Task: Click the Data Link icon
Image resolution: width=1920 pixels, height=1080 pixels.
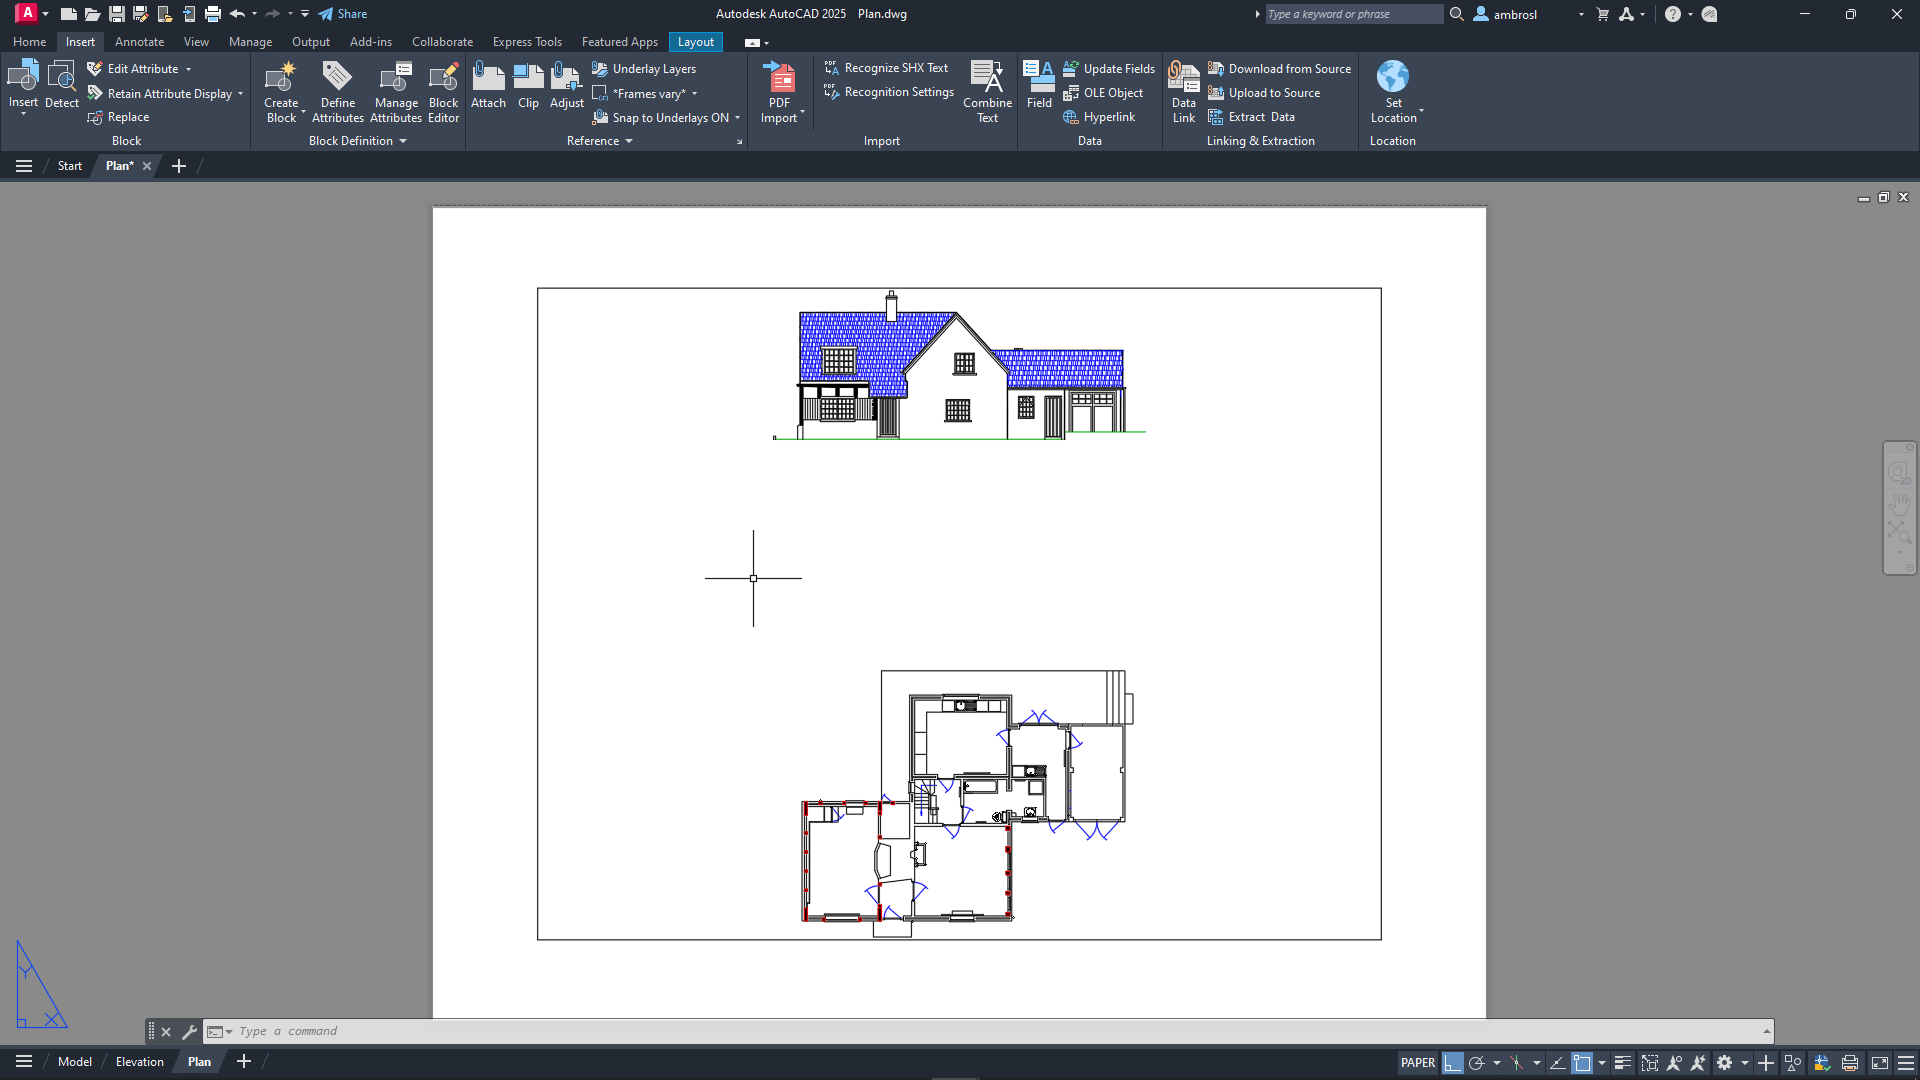Action: coord(1183,78)
